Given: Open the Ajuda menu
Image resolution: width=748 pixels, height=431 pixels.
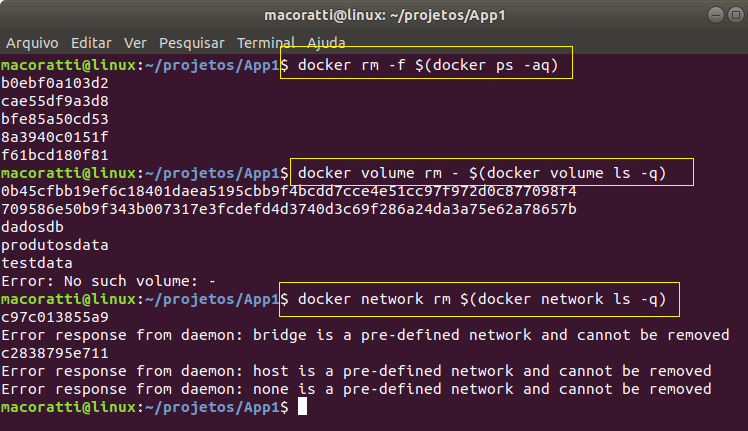Looking at the screenshot, I should tap(326, 43).
